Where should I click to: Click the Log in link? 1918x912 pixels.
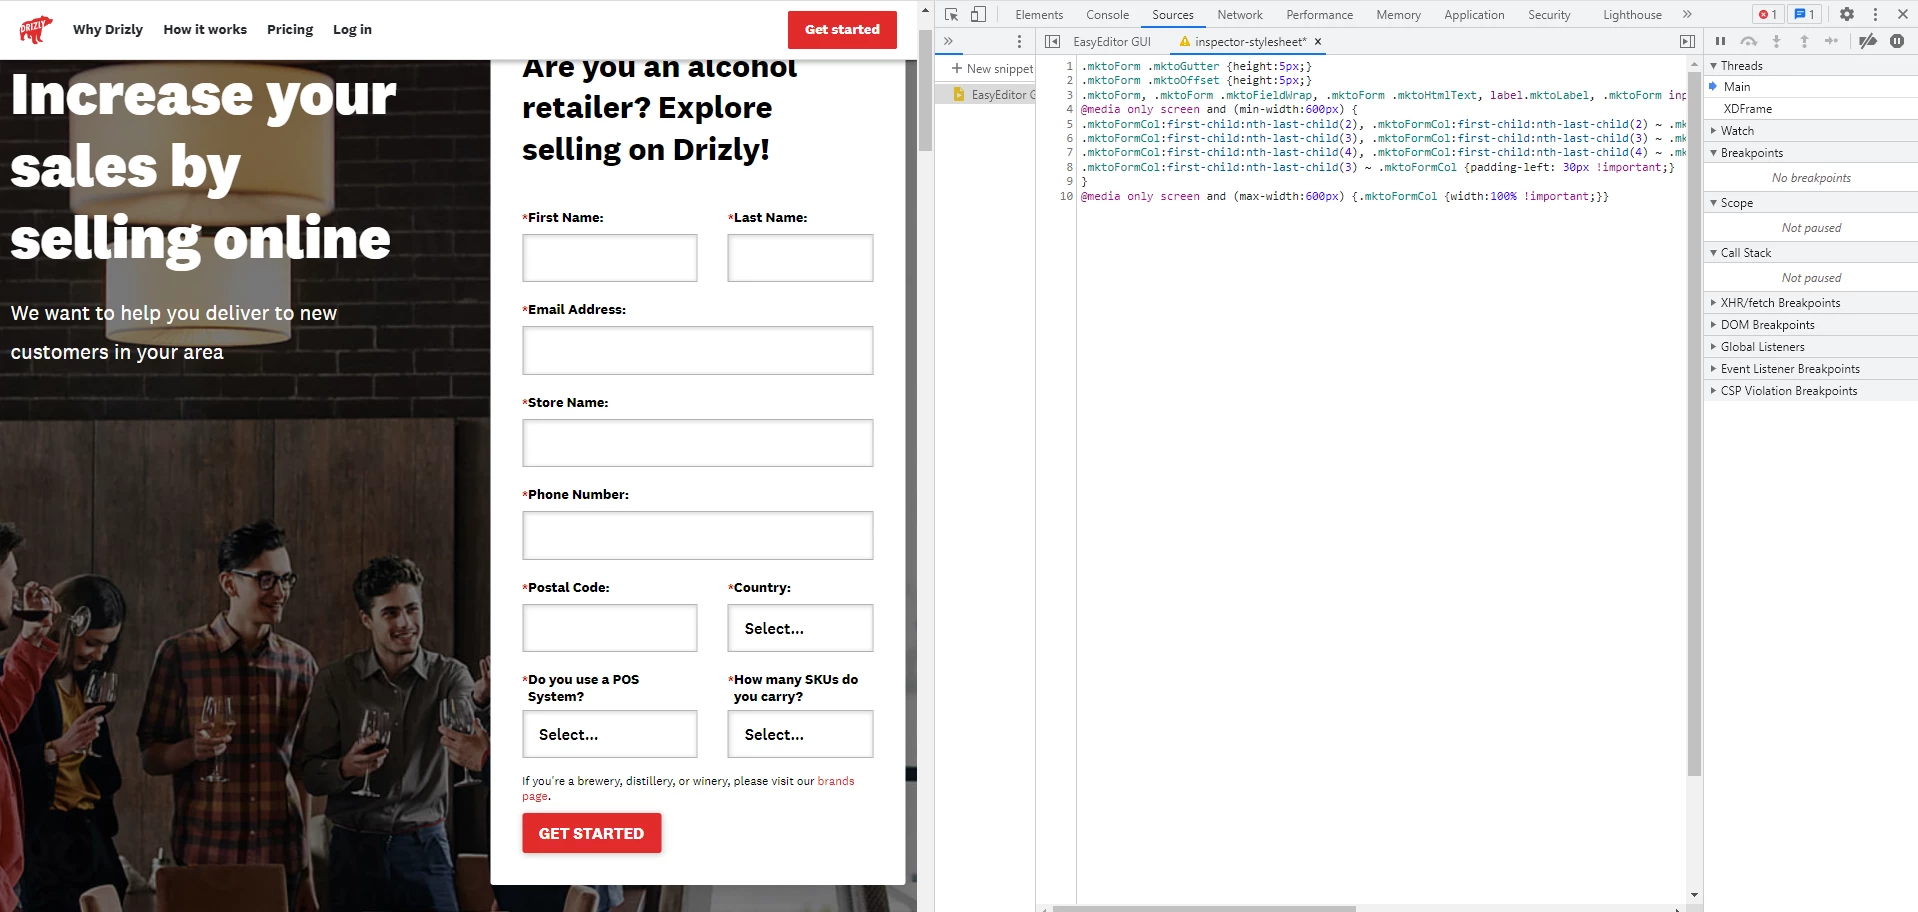[352, 29]
